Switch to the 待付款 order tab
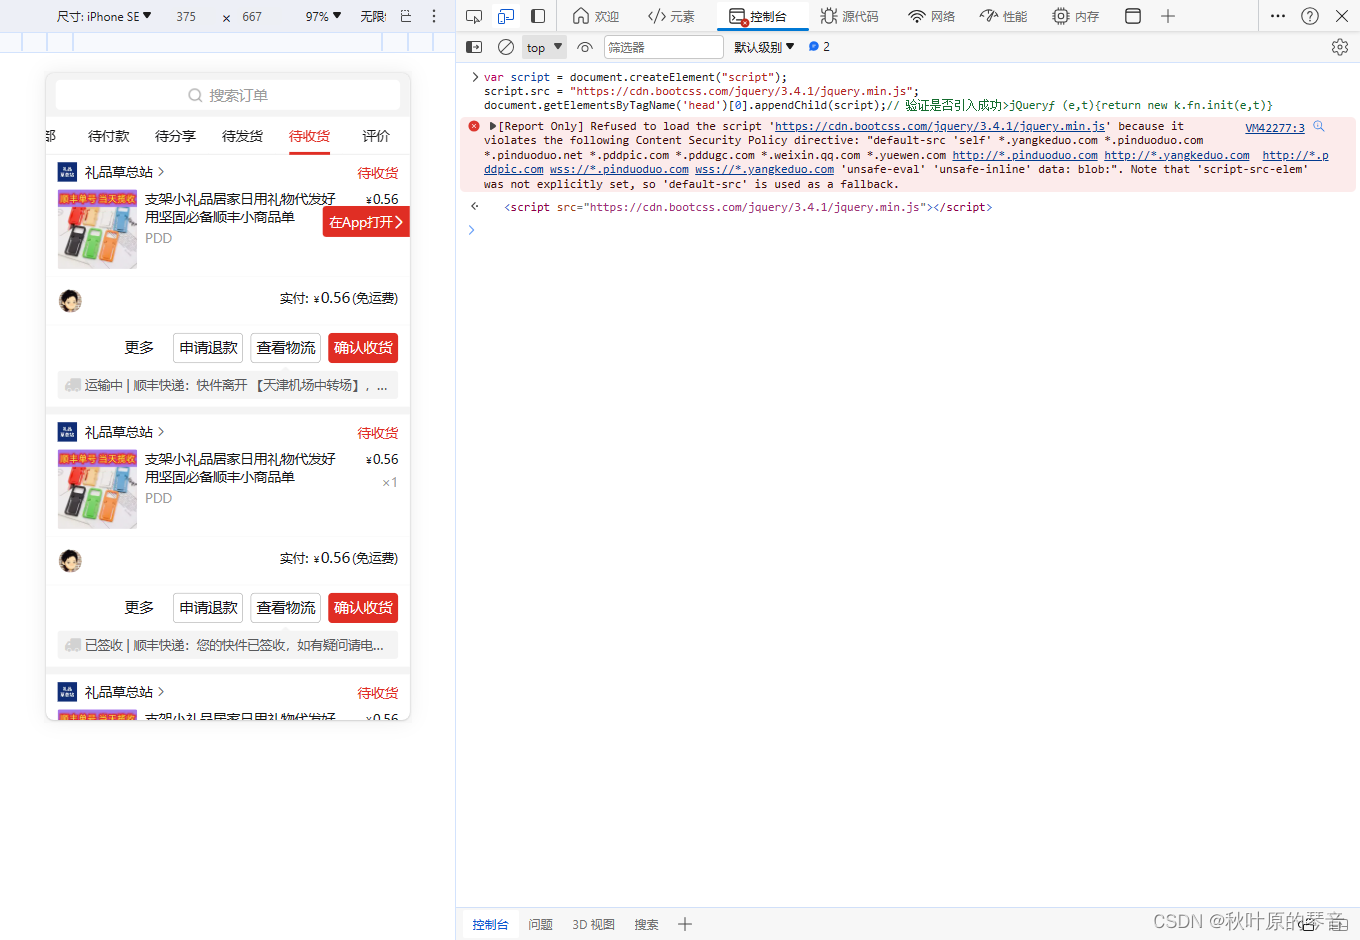The width and height of the screenshot is (1360, 940). tap(109, 136)
